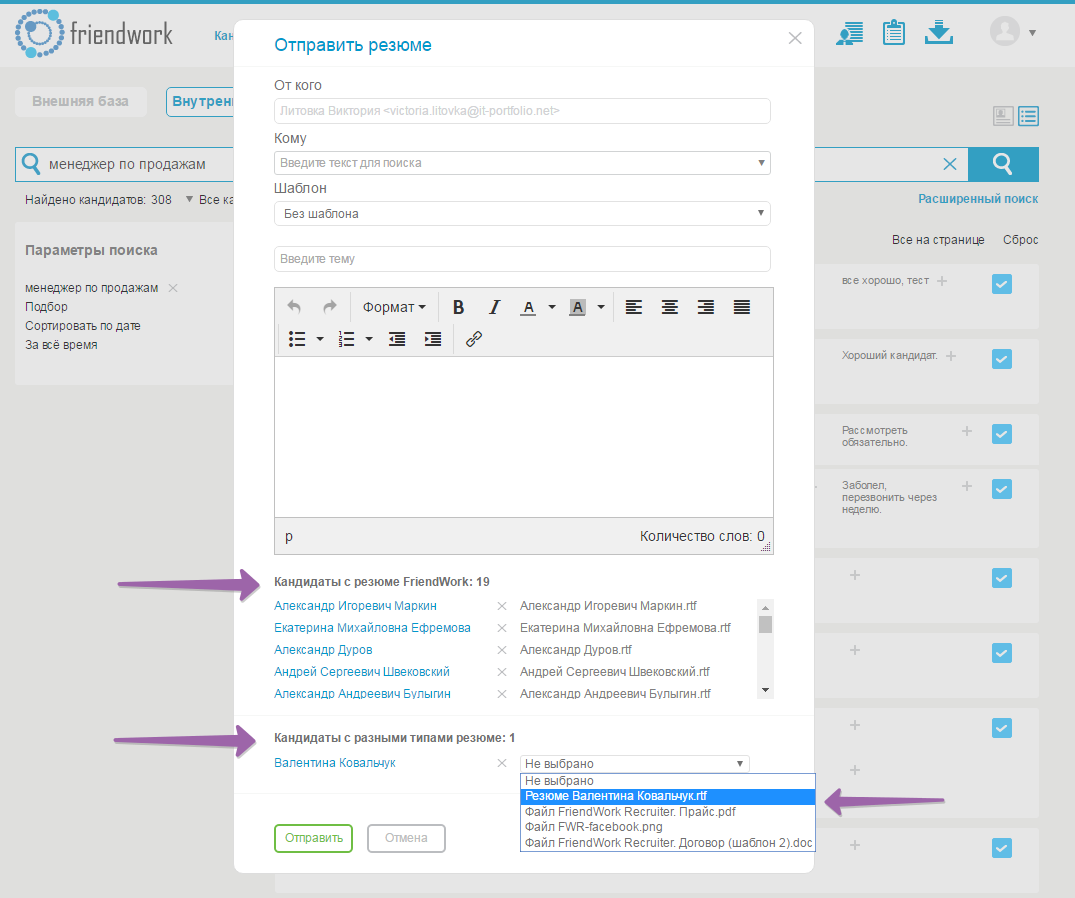Switch to the 'Внешняя база' tab

tap(81, 101)
